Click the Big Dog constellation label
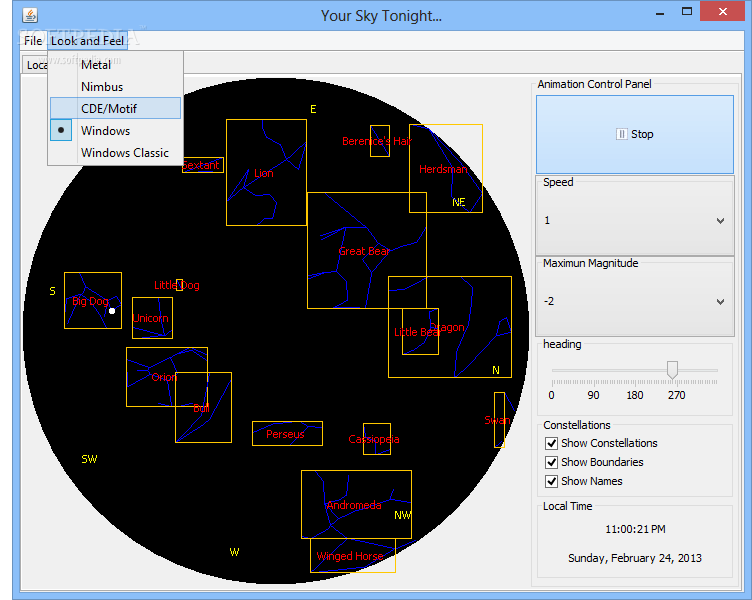Screen dimensions: 752x600 pyautogui.click(x=90, y=301)
